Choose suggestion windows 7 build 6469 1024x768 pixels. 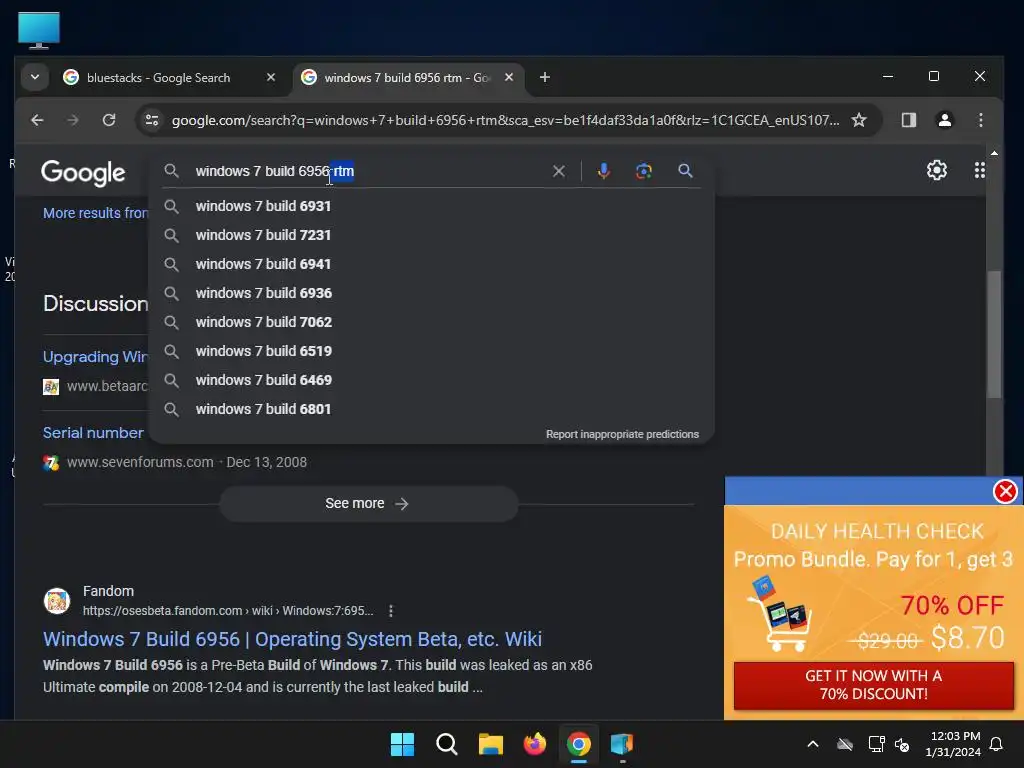point(431,380)
